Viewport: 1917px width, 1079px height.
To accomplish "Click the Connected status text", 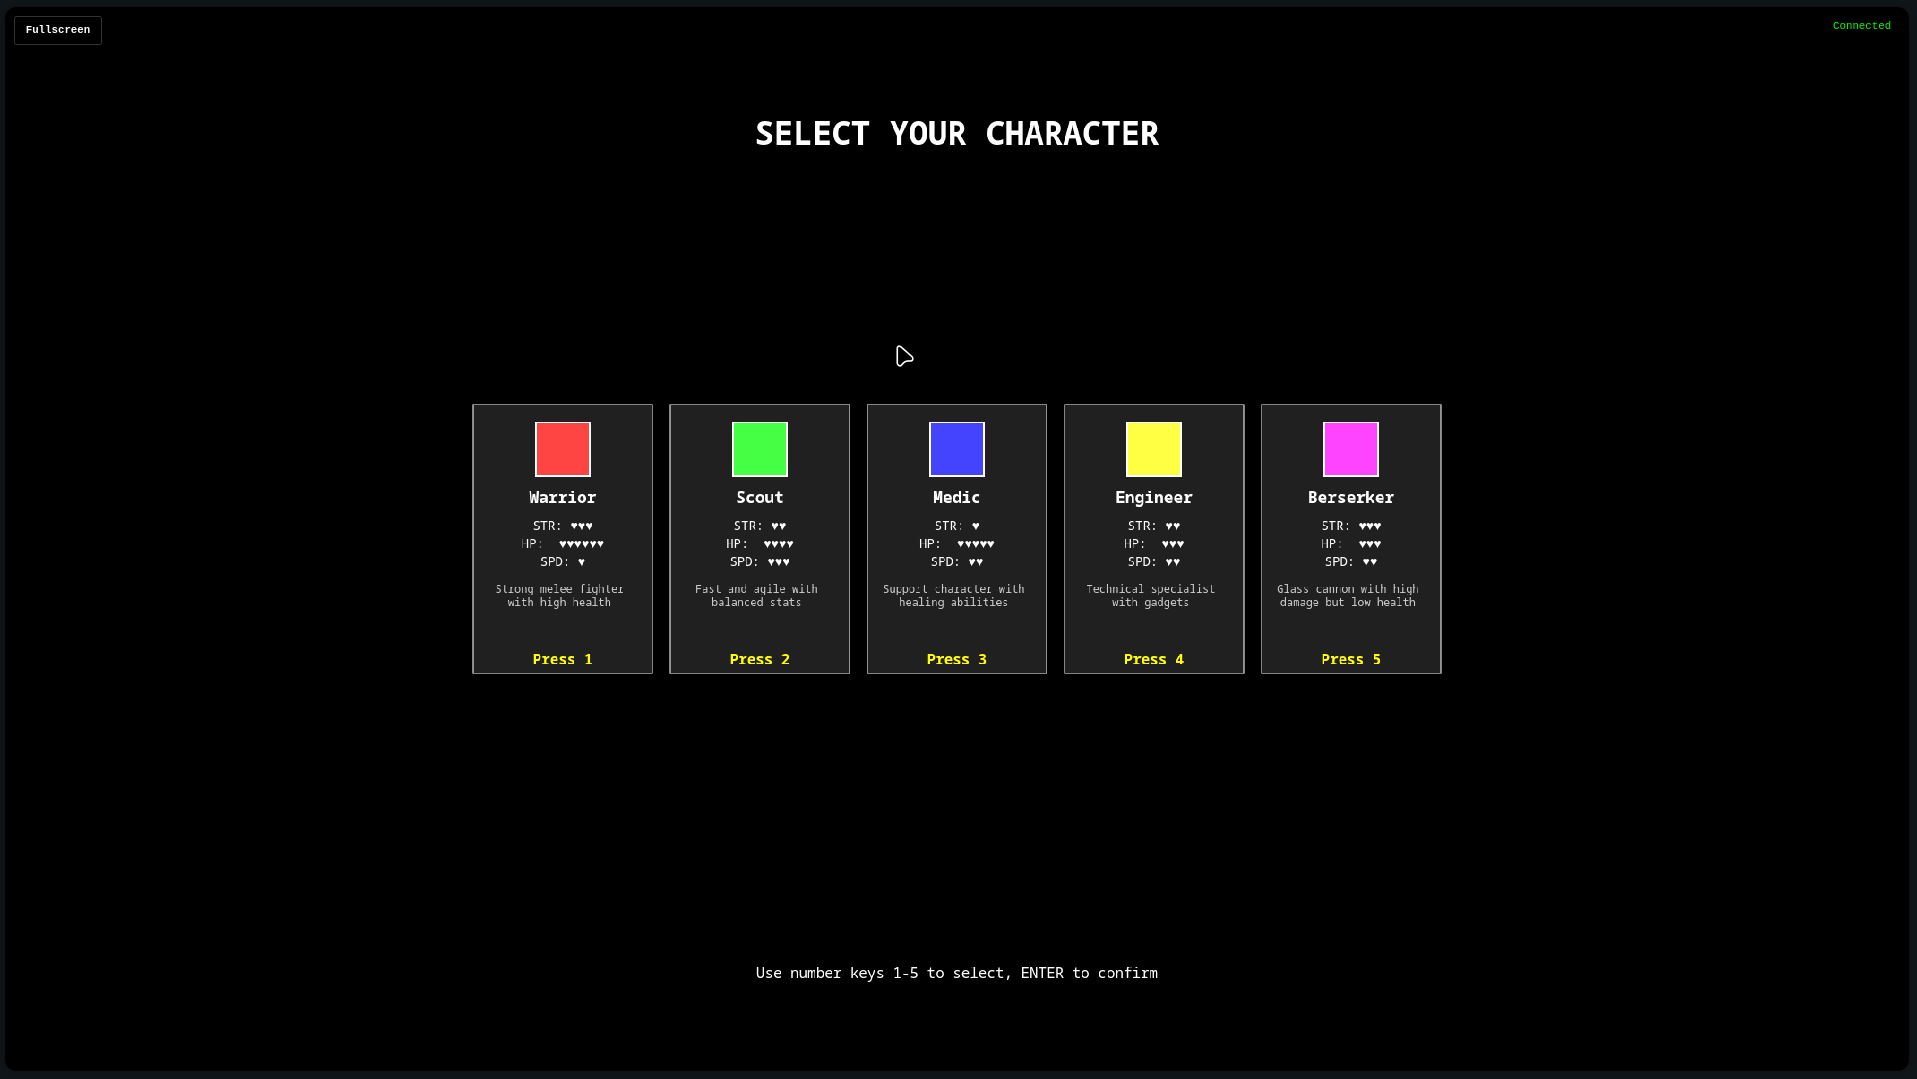I will click(x=1862, y=26).
